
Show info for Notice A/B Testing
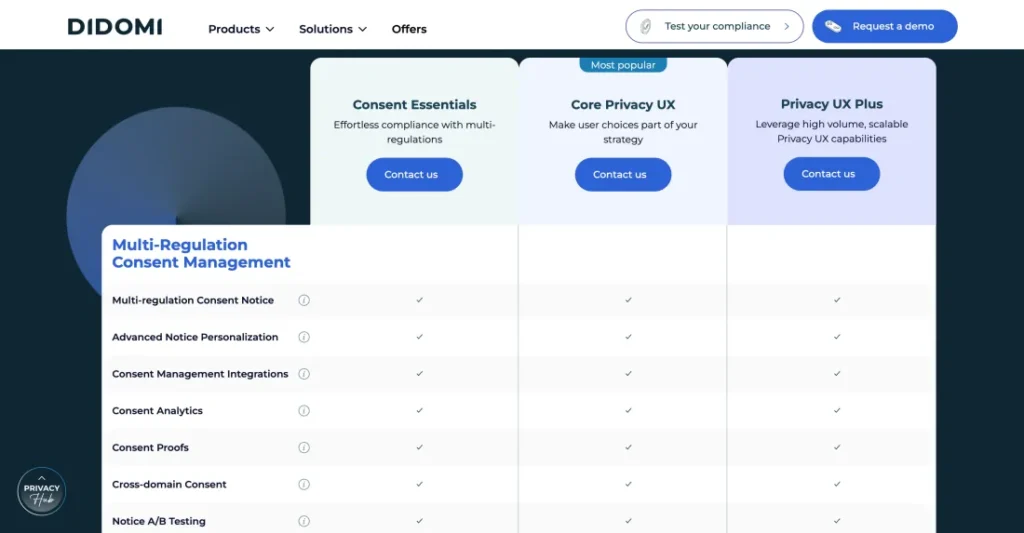304,521
